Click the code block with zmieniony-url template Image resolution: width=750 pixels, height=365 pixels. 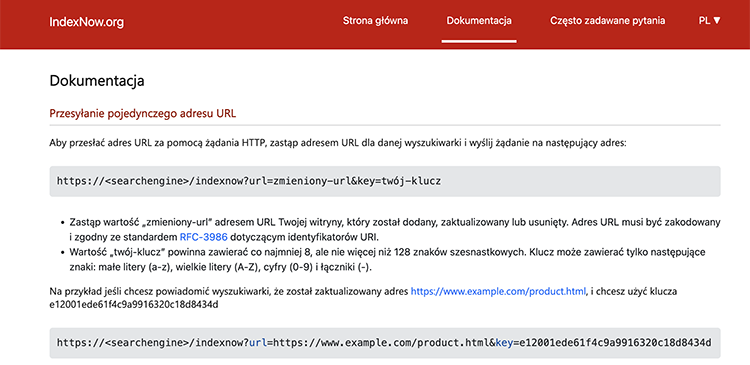(385, 181)
